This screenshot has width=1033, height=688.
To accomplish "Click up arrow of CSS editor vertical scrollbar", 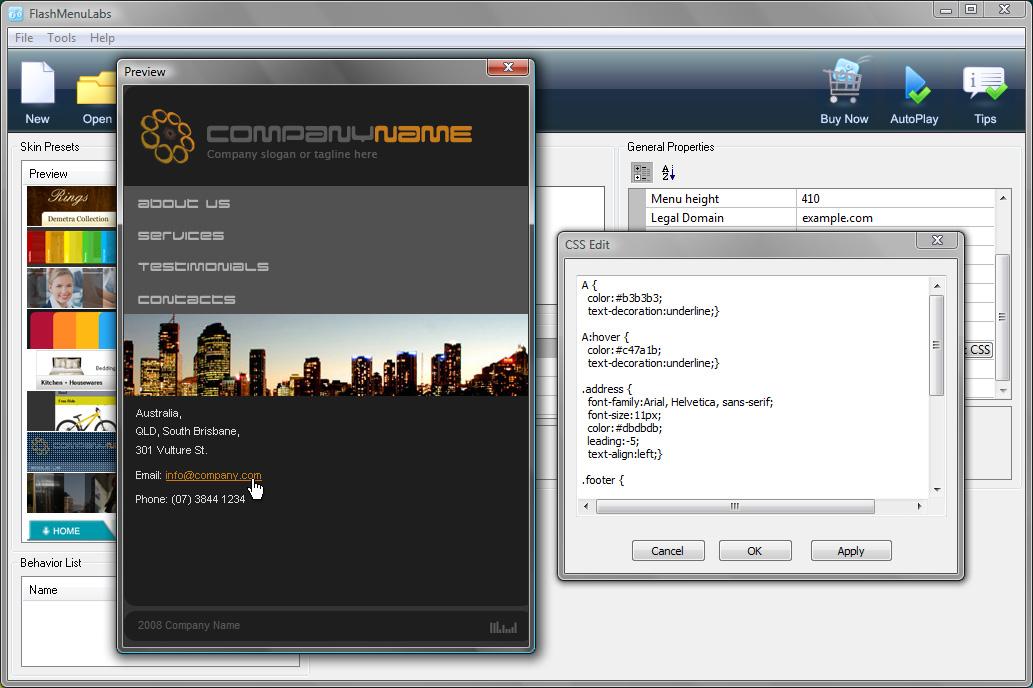I will (936, 285).
